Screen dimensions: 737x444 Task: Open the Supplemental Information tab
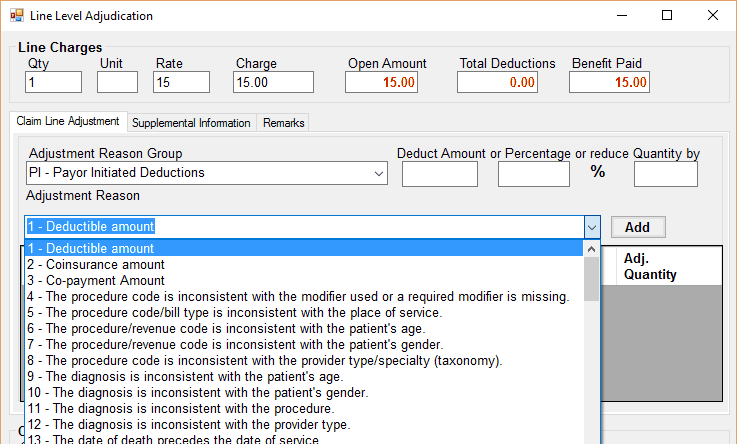[x=191, y=123]
